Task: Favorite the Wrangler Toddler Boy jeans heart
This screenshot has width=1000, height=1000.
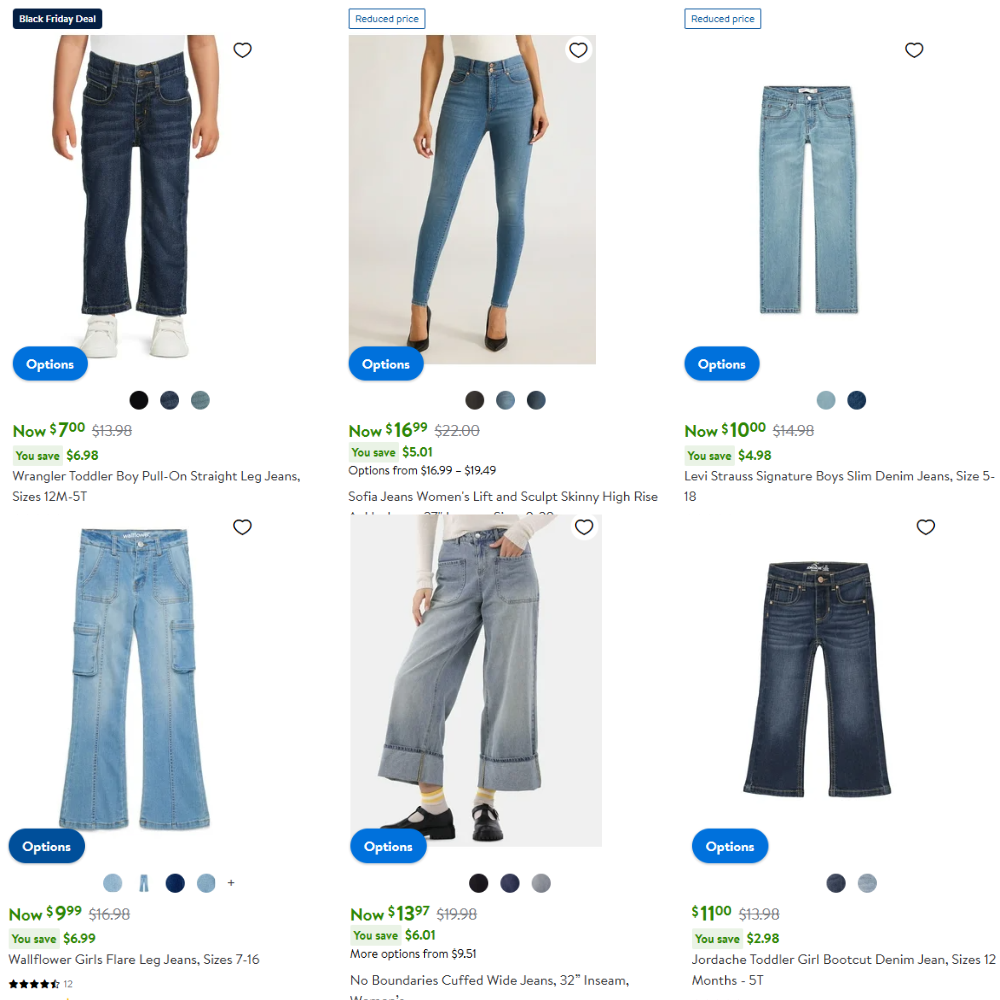Action: [242, 50]
